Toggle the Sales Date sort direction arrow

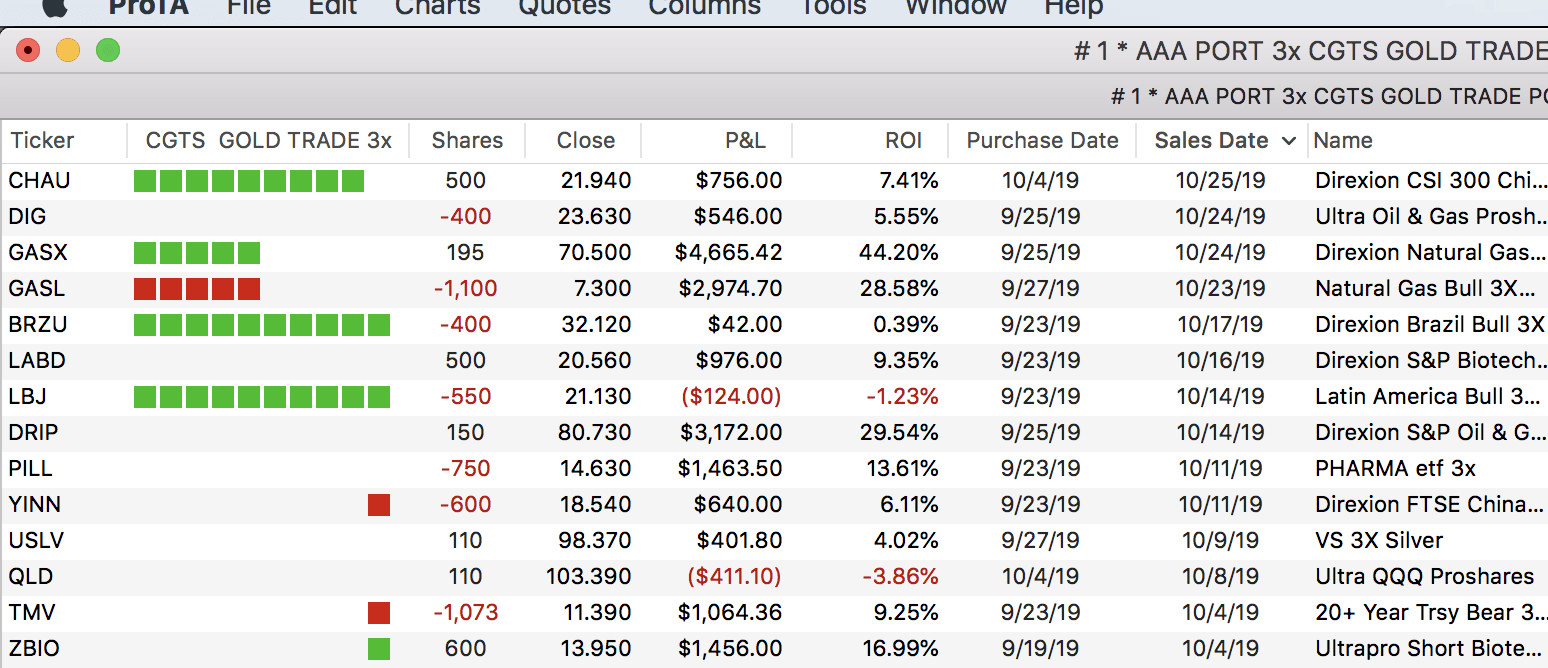click(1289, 141)
